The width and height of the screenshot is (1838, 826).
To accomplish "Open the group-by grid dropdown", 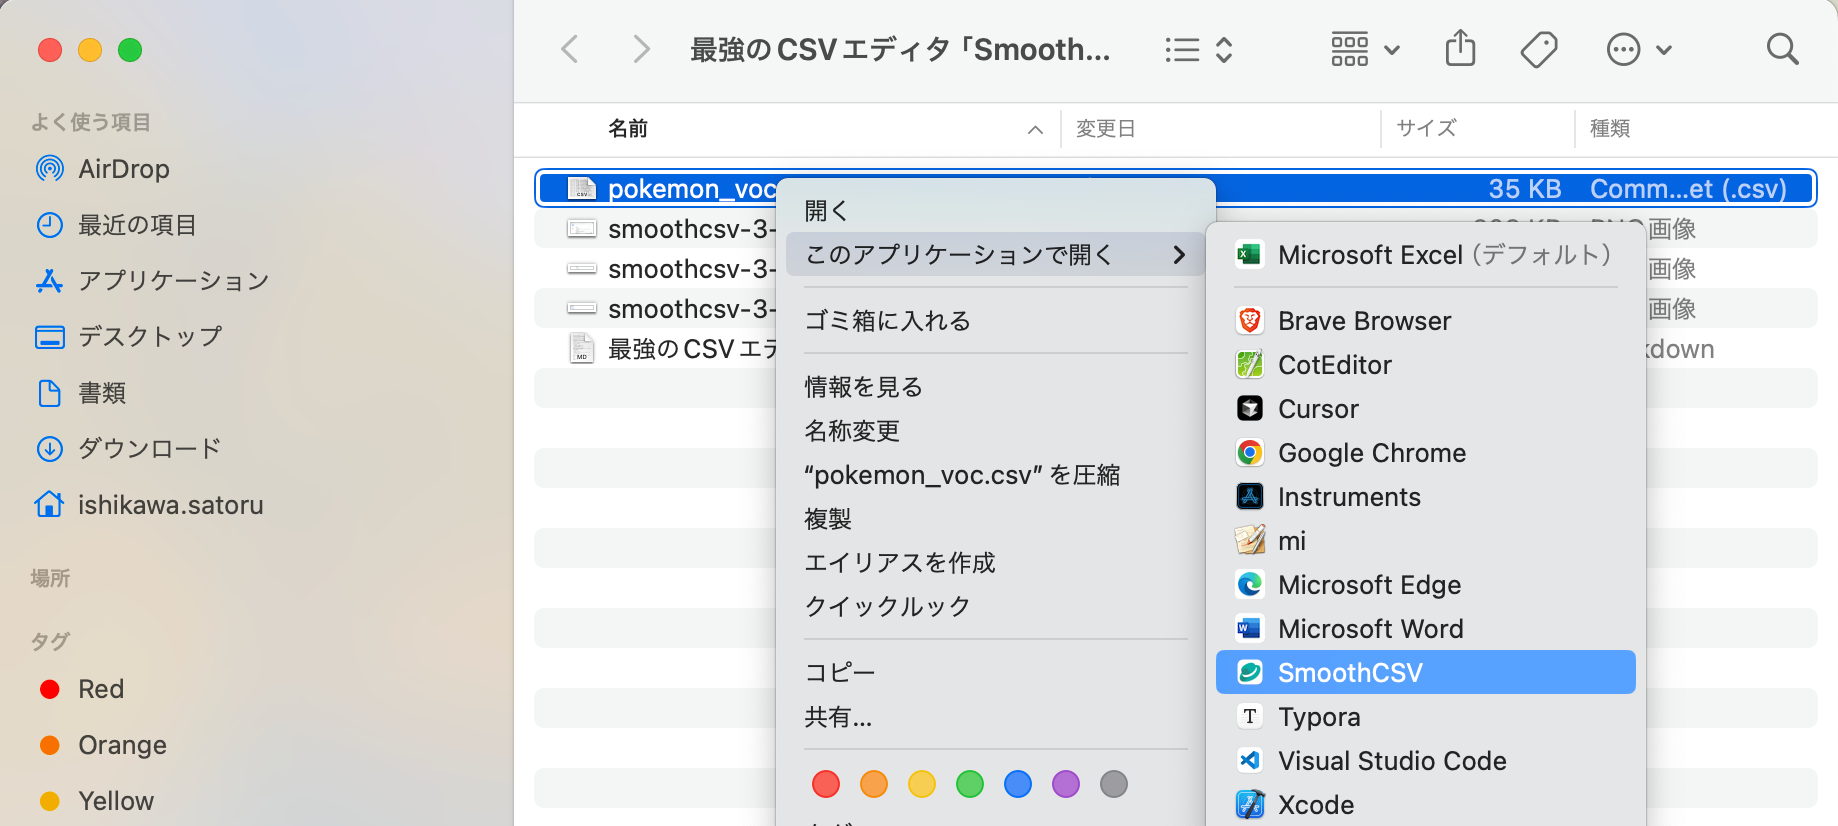I will click(x=1365, y=49).
